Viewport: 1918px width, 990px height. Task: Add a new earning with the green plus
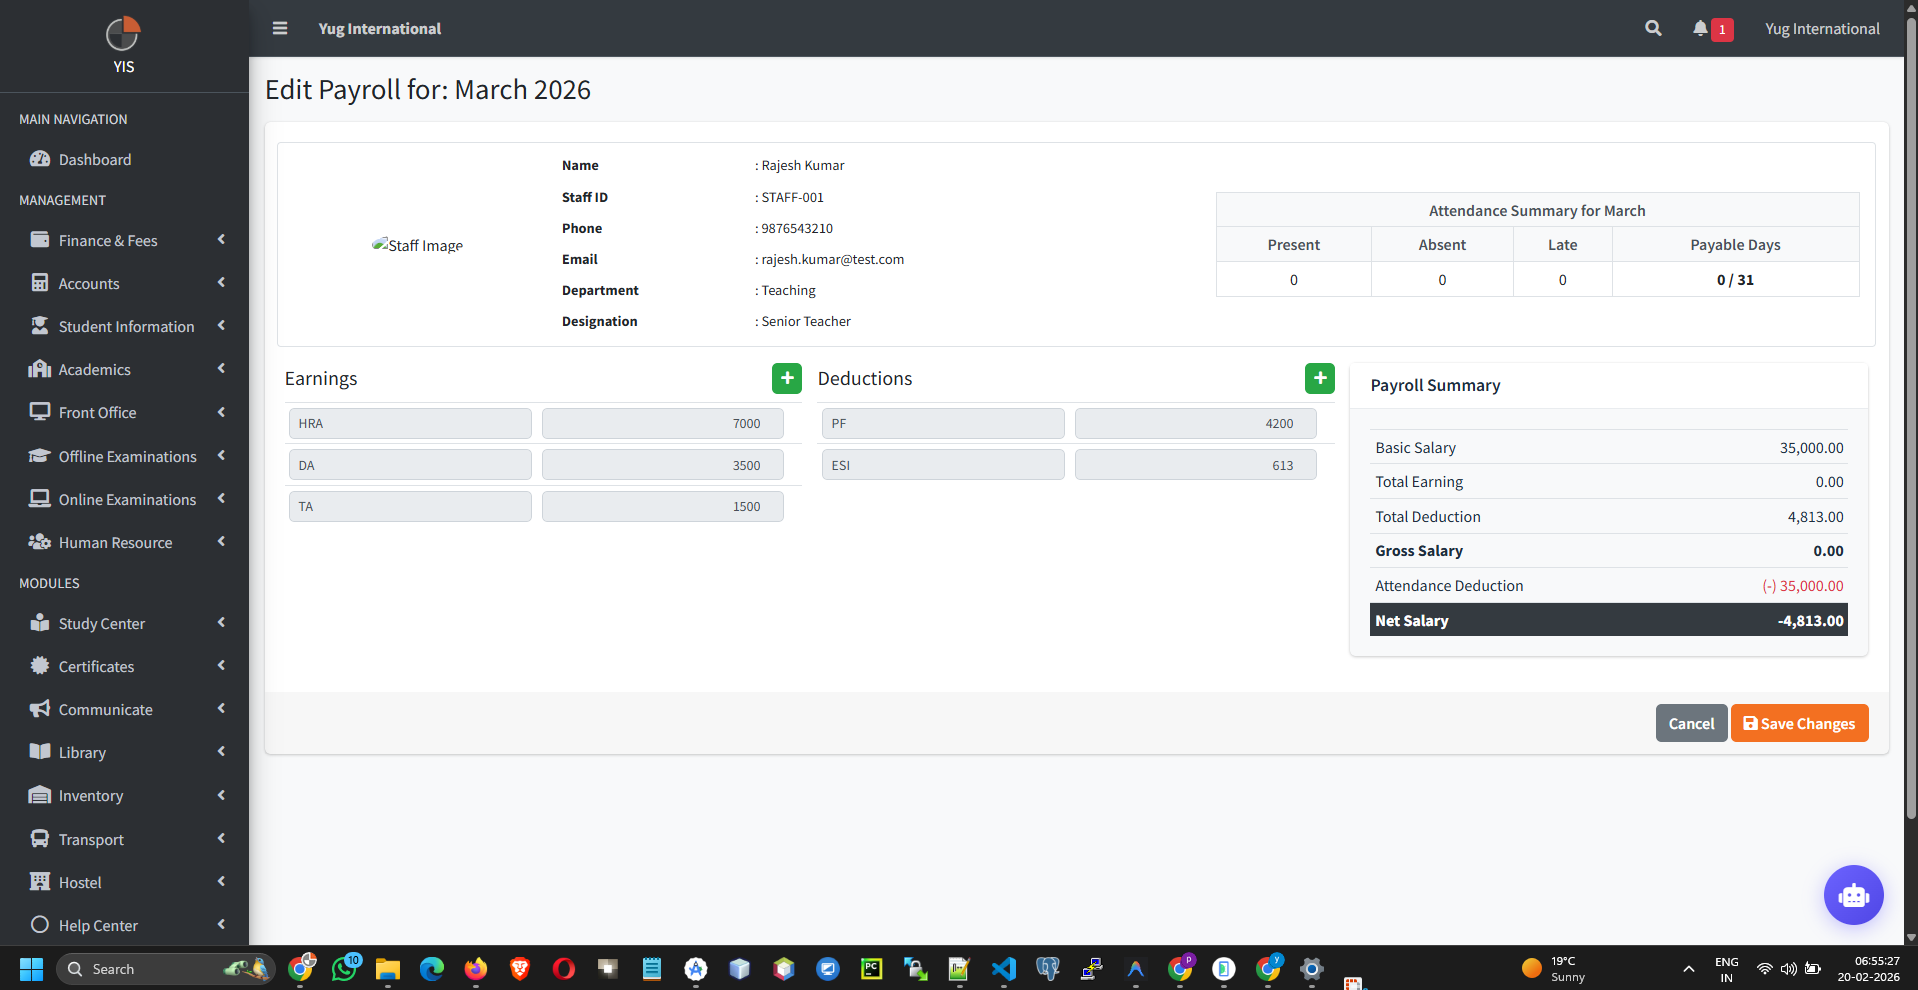click(786, 378)
